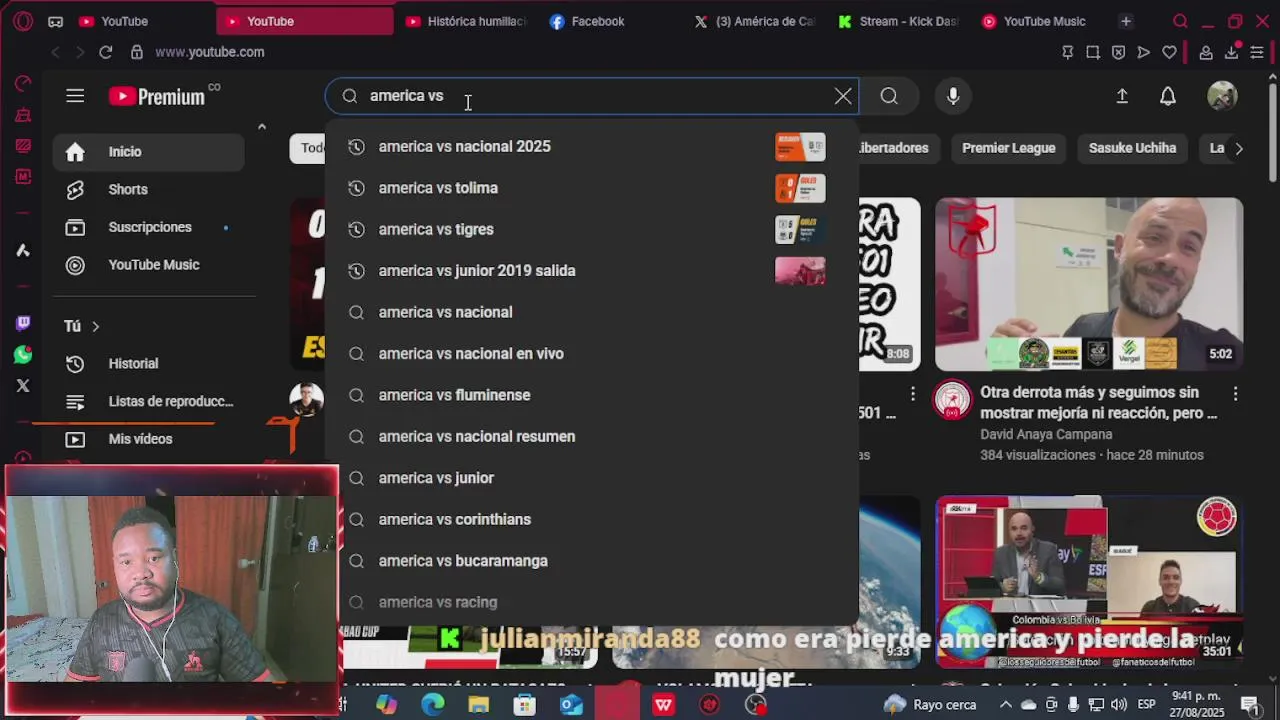This screenshot has width=1280, height=720.
Task: Expand the Tú section chevron
Action: tap(96, 326)
